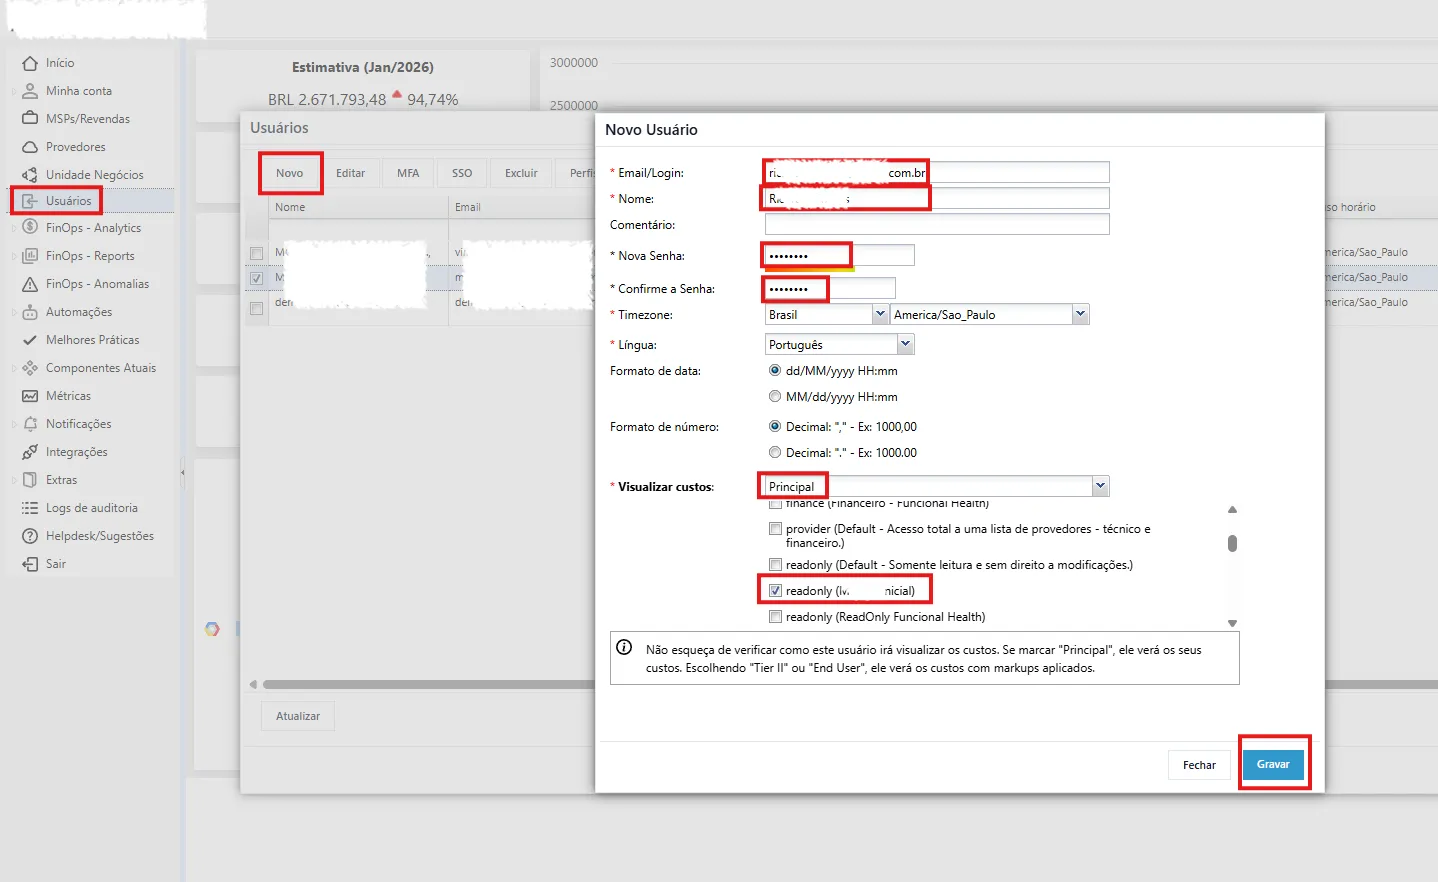Select dd/MM/yyyy HH:mm date format
The height and width of the screenshot is (882, 1438).
(775, 370)
